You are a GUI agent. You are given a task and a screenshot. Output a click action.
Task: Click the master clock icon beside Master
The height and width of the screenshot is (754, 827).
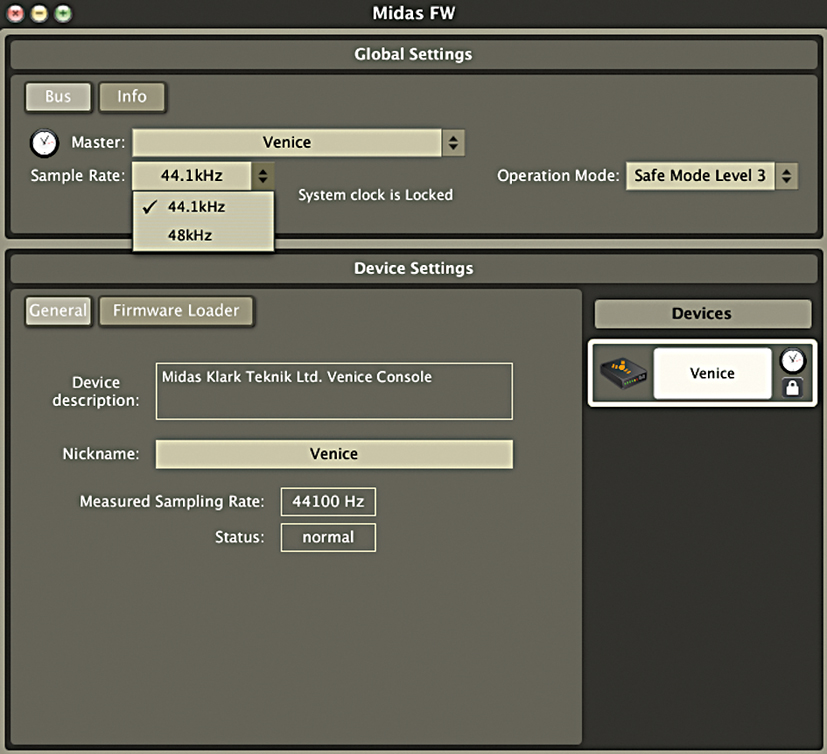44,143
